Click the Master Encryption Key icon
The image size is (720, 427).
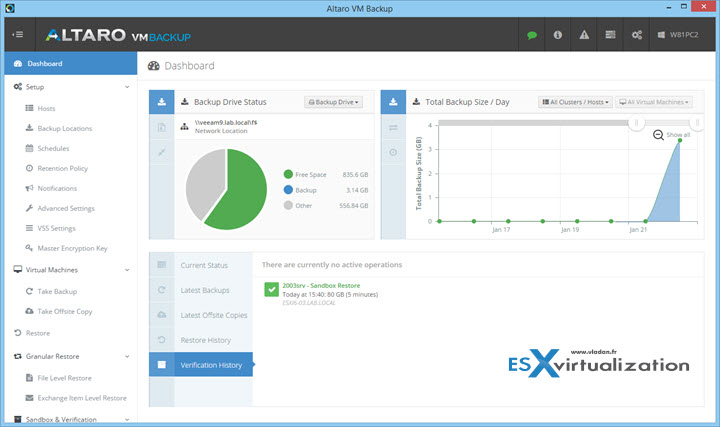tap(29, 248)
